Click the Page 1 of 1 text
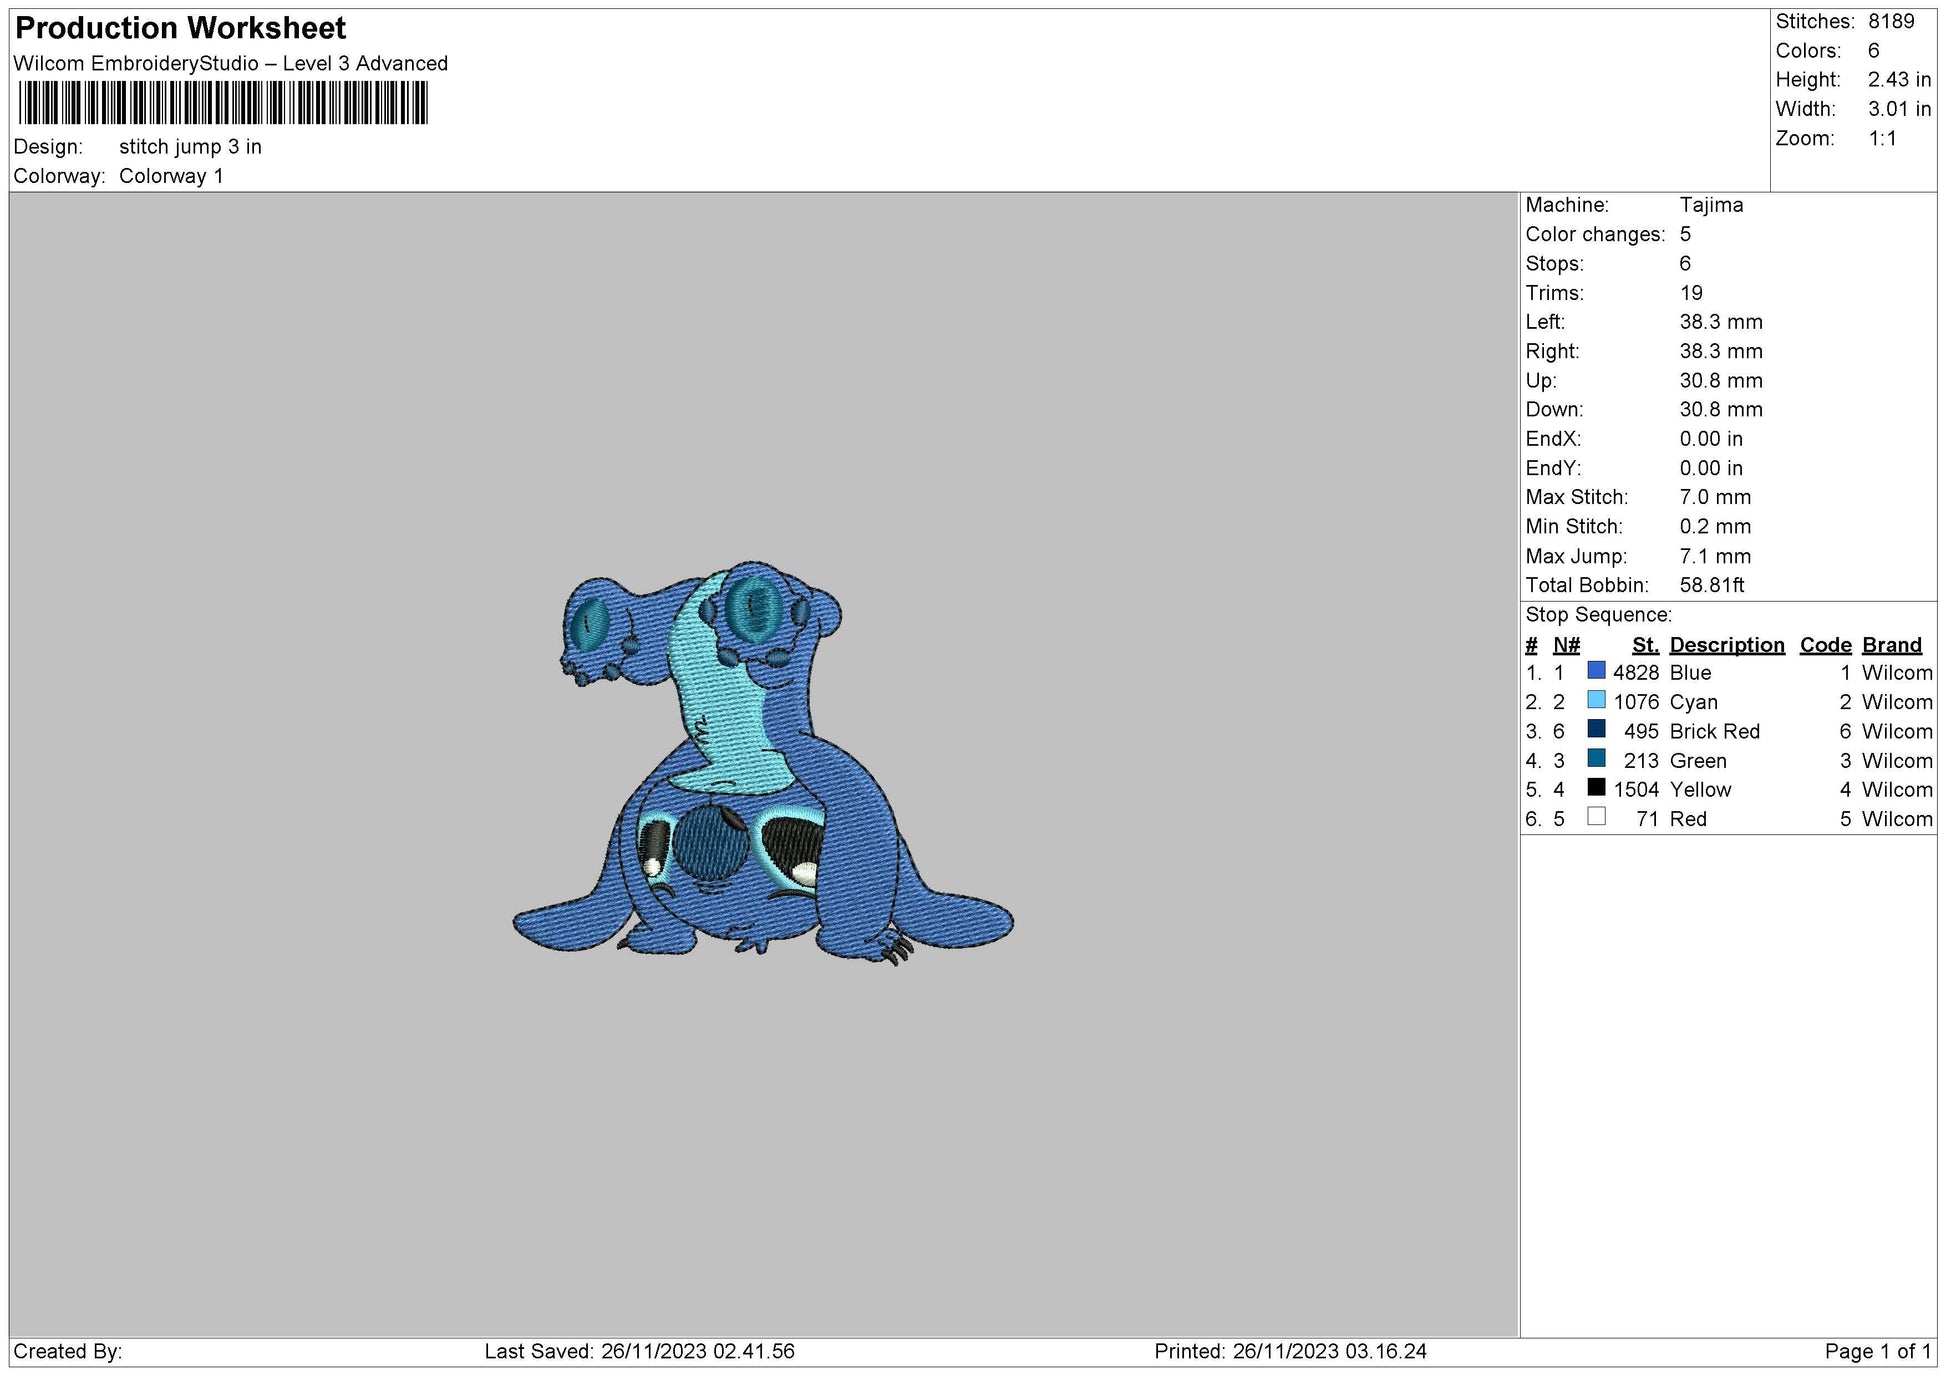The image size is (1946, 1375). tap(1878, 1351)
